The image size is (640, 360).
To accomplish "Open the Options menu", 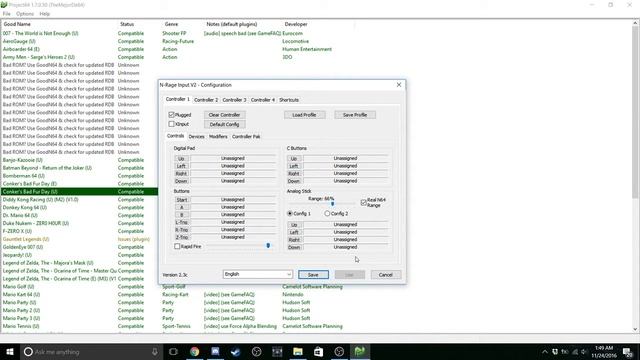I will (25, 13).
